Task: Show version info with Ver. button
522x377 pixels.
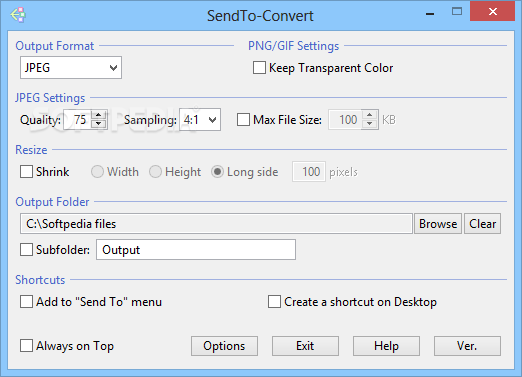Action: coord(467,346)
